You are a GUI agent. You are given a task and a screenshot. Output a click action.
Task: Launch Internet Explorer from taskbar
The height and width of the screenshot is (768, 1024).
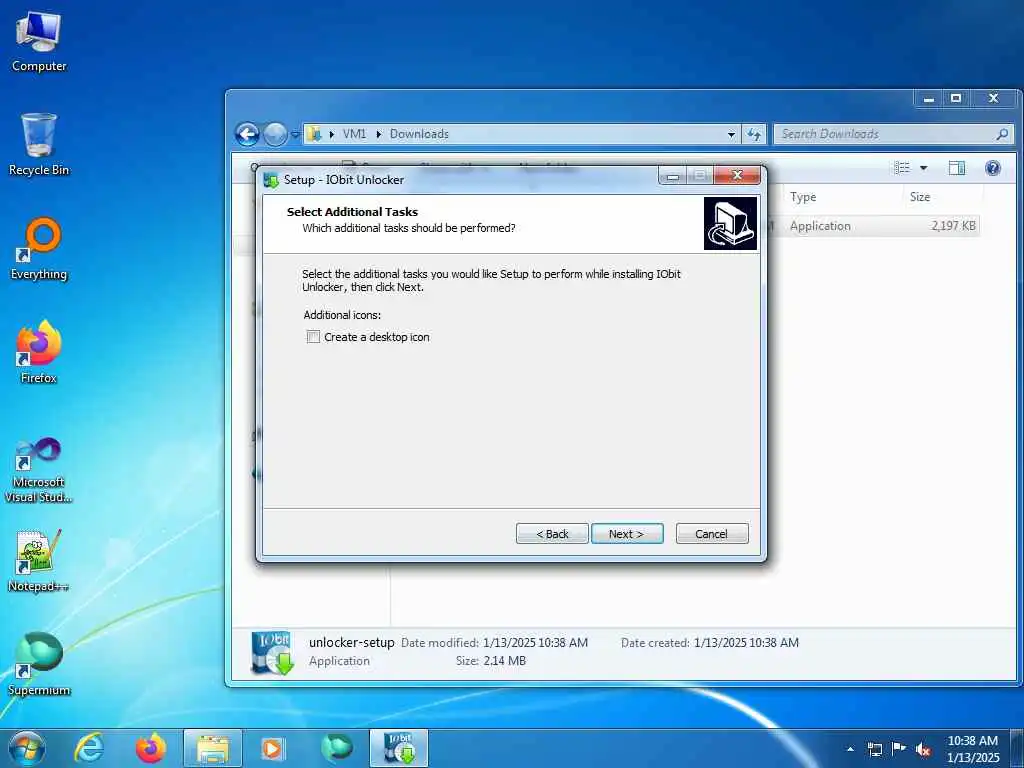coord(89,748)
